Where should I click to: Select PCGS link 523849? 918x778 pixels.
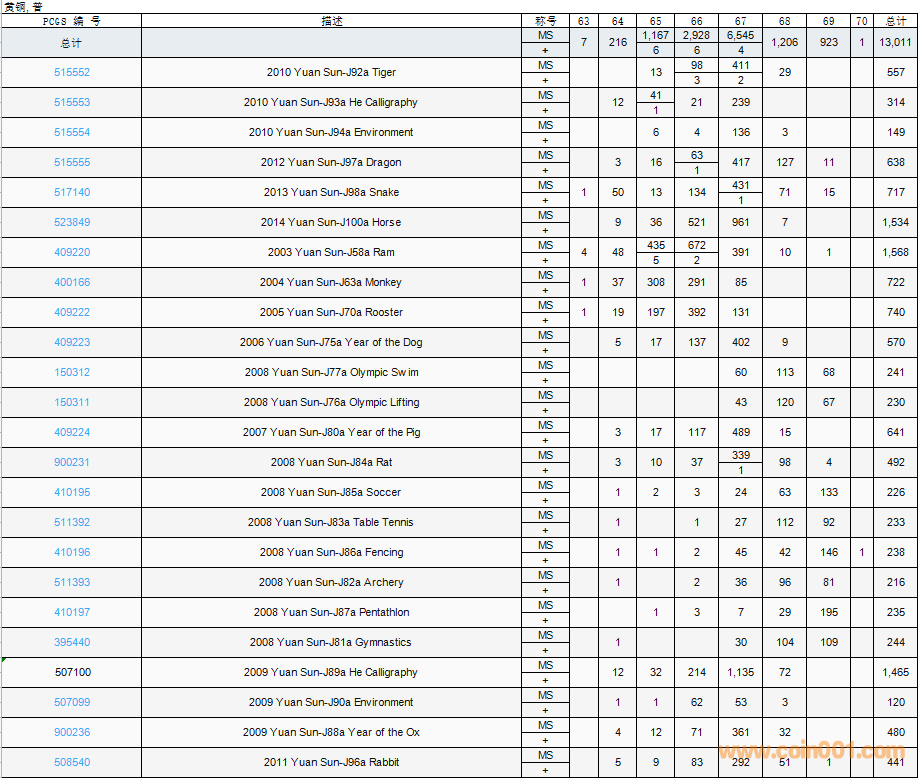tap(71, 223)
